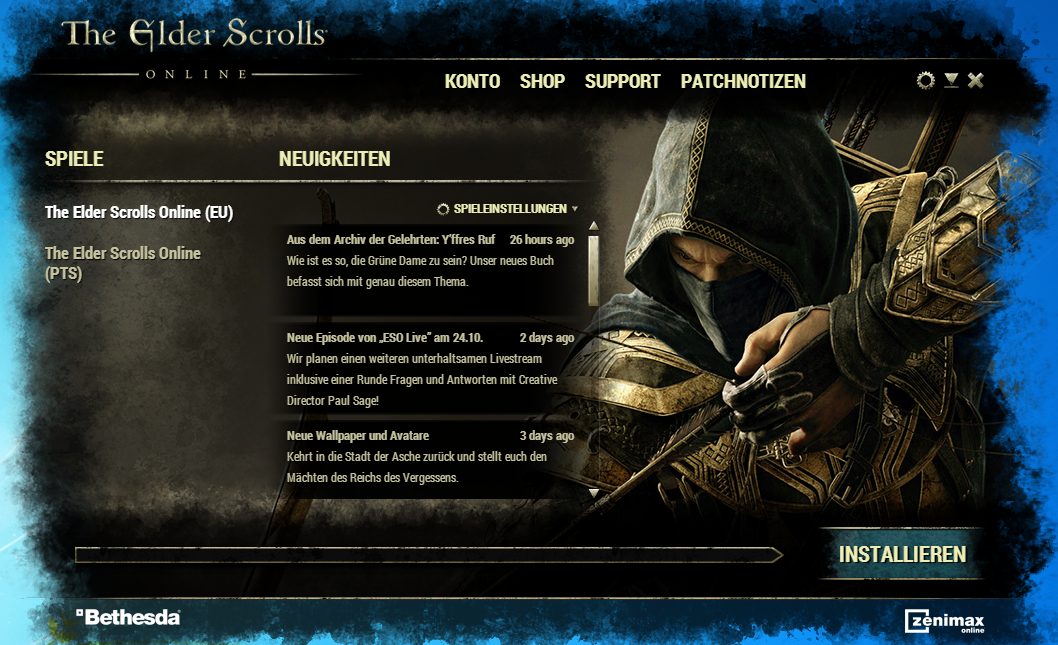Expand the Spieleinstellungen dropdown arrow
The width and height of the screenshot is (1058, 645).
(575, 209)
